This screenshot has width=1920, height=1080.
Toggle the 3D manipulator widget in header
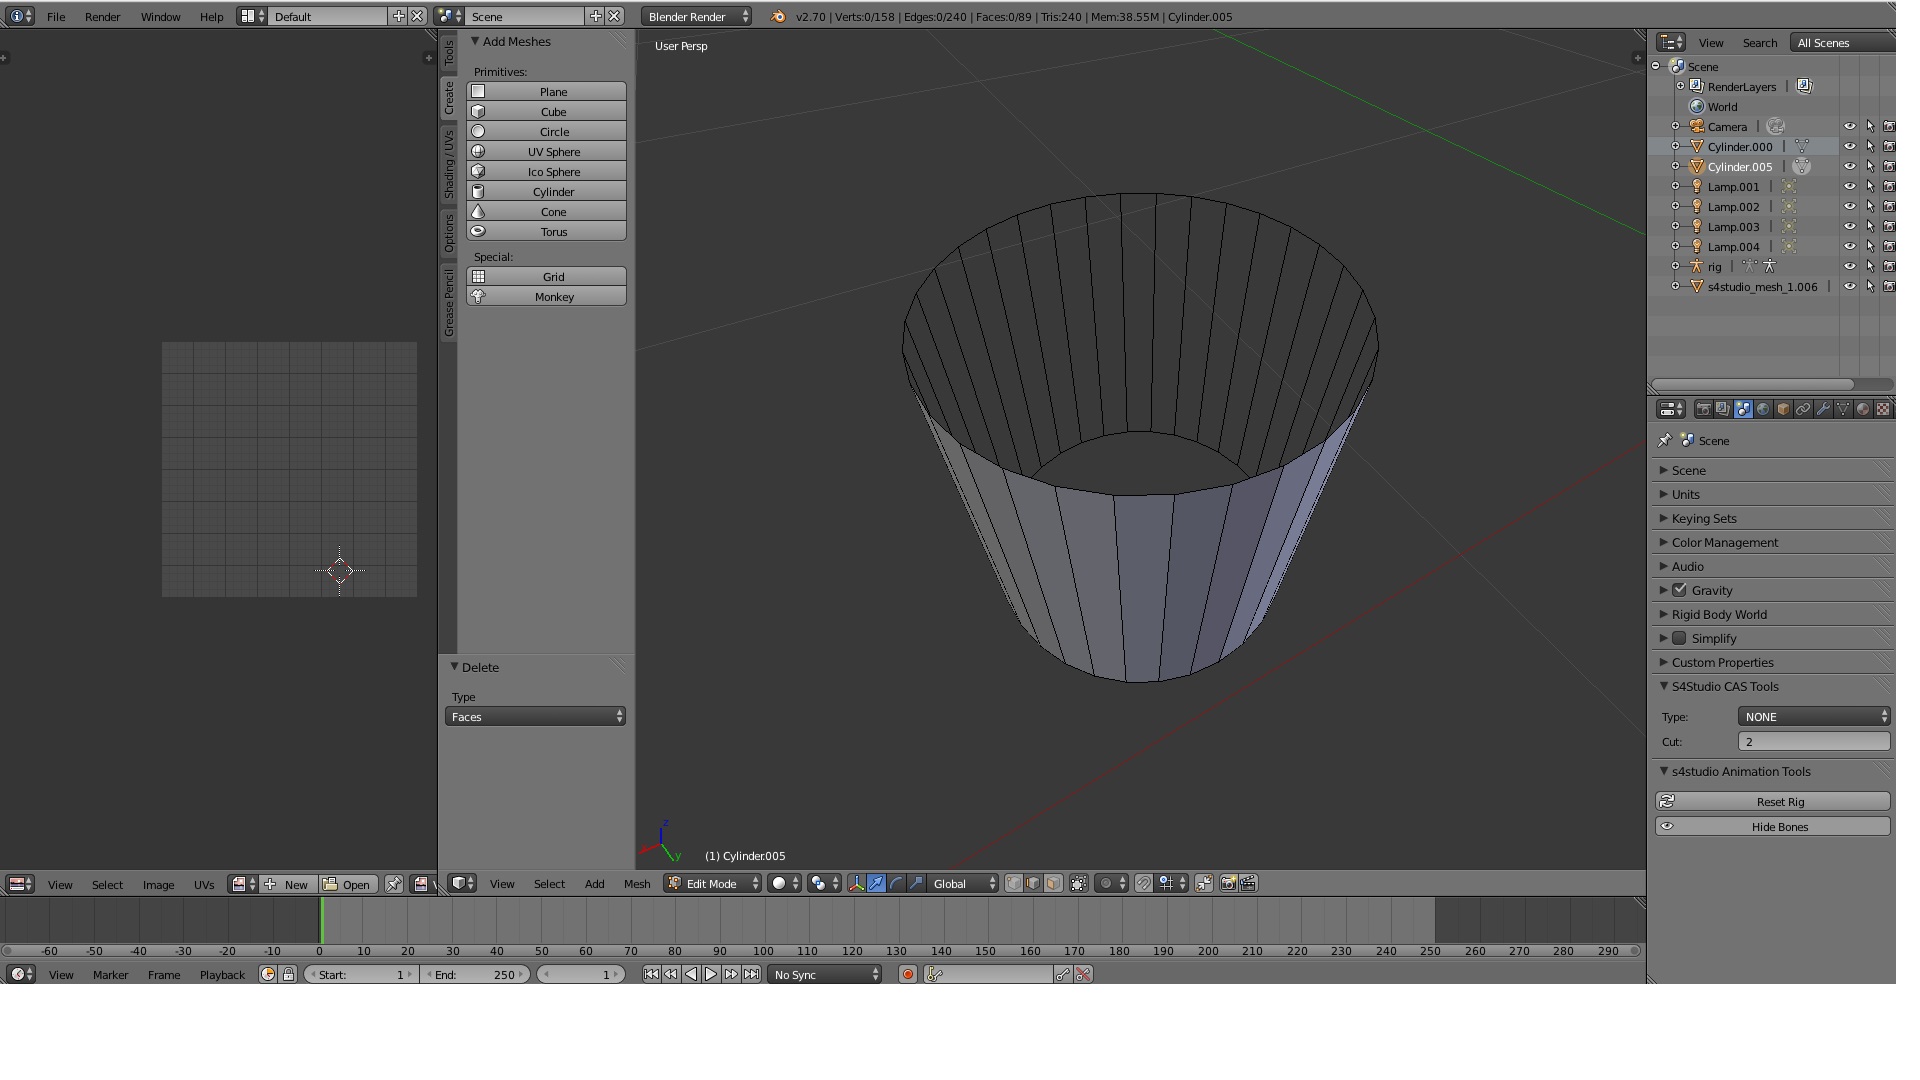(856, 883)
